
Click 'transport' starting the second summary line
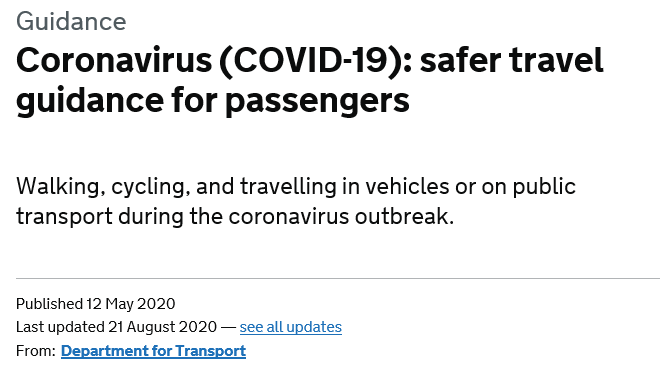coord(64,218)
